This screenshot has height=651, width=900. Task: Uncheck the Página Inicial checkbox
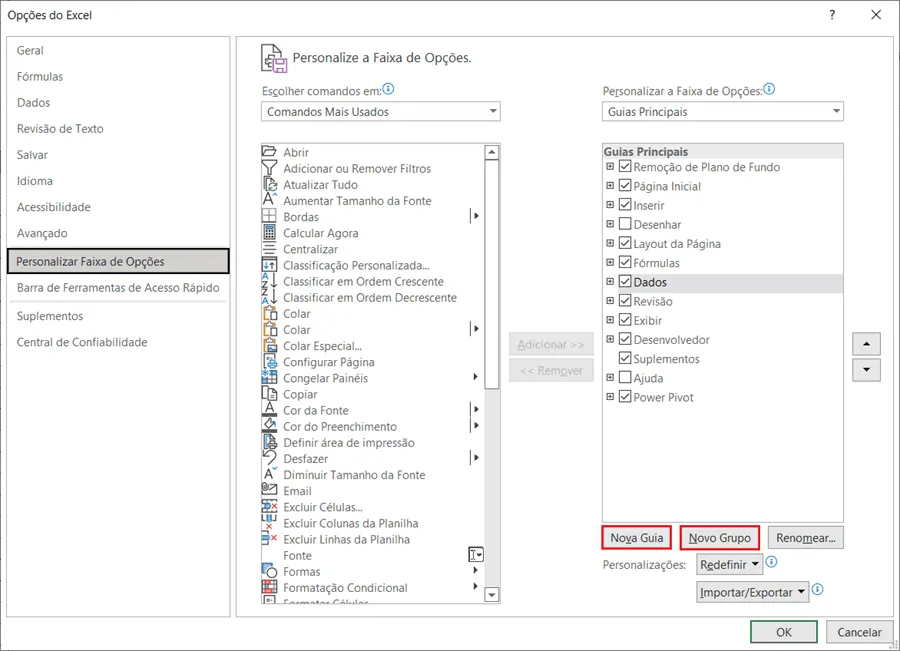[625, 185]
